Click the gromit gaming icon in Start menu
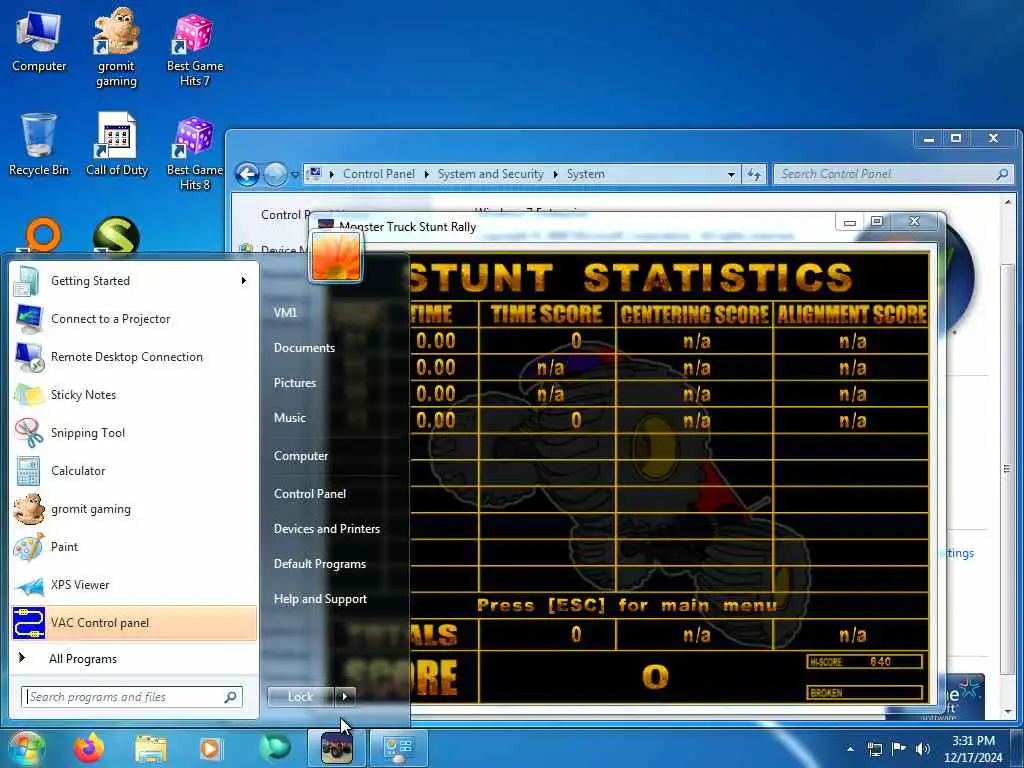The height and width of the screenshot is (768, 1024). 29,509
